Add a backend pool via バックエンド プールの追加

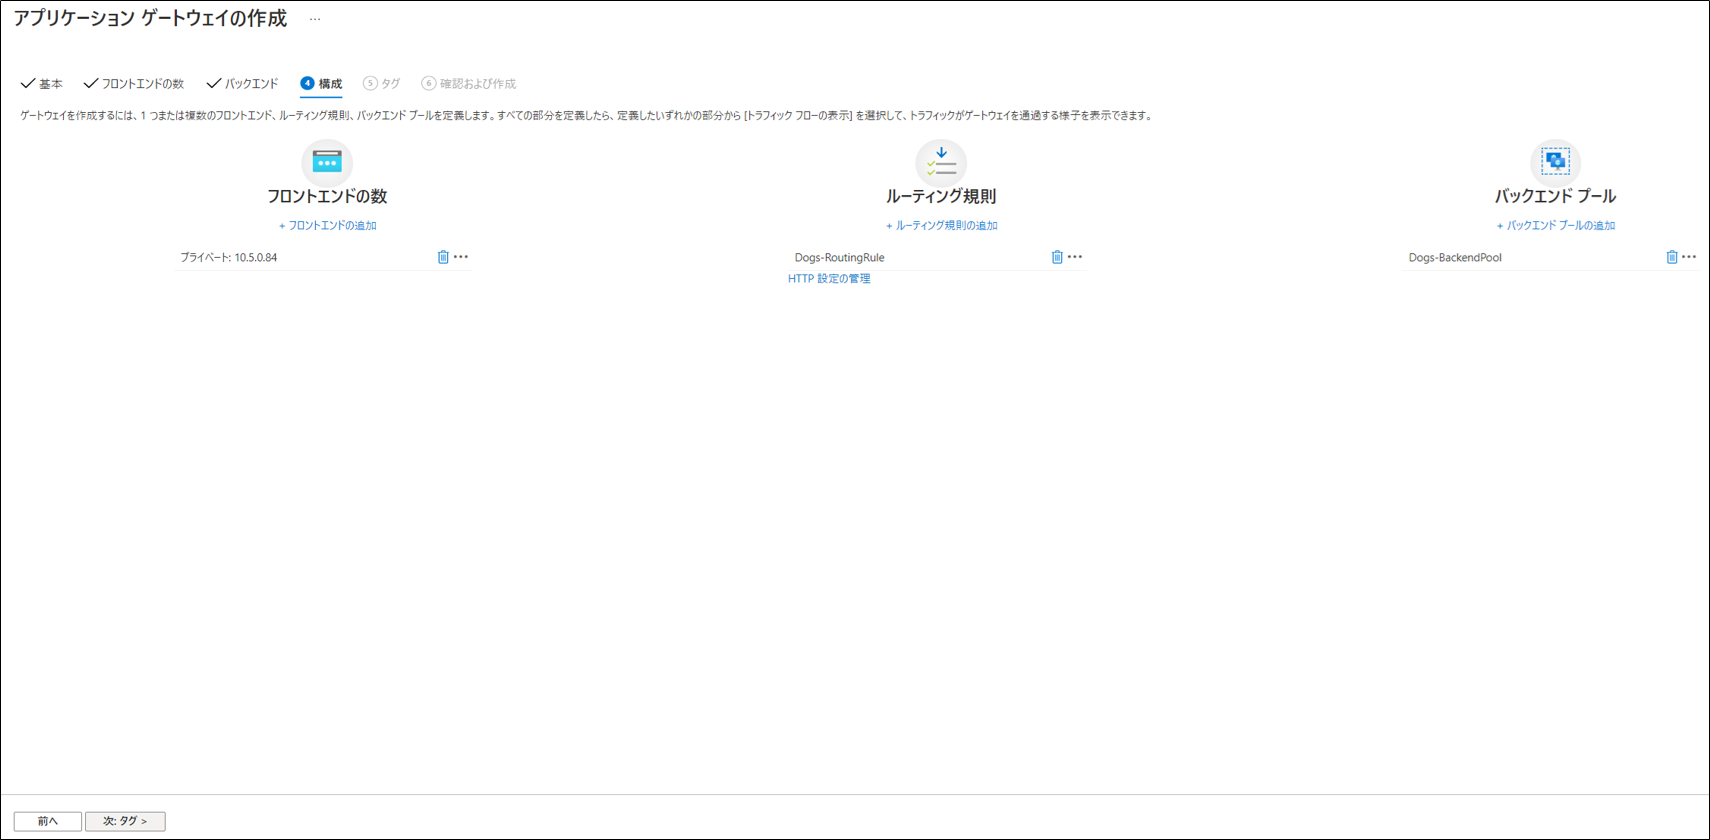(1556, 226)
